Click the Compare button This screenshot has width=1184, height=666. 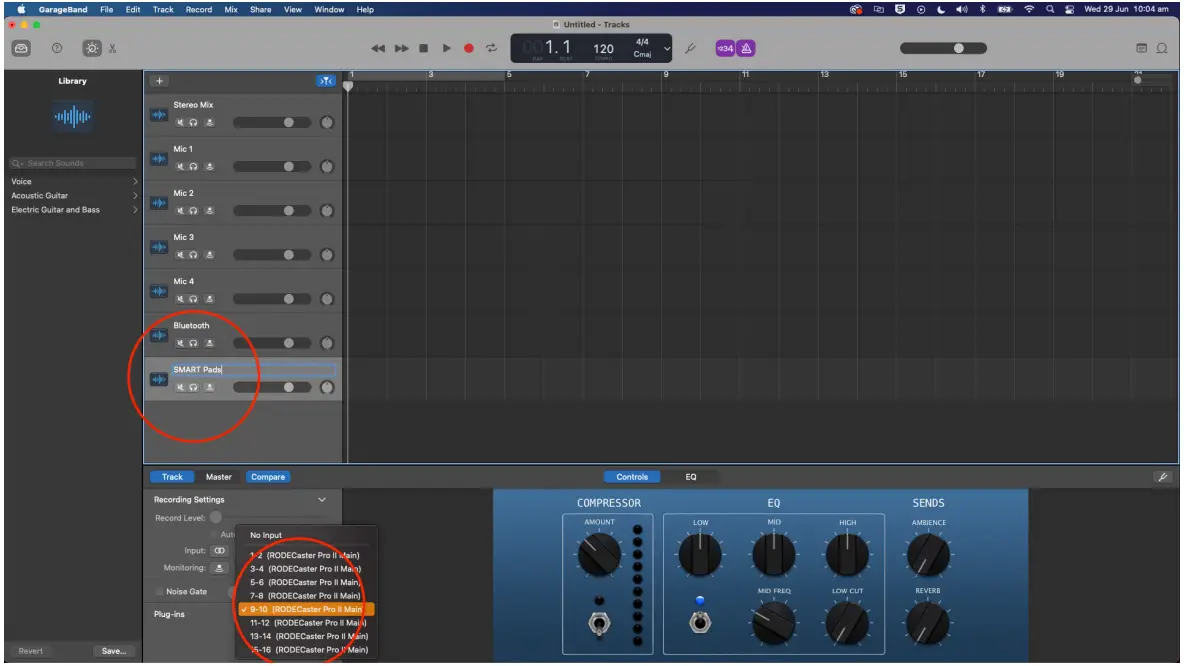coord(269,477)
